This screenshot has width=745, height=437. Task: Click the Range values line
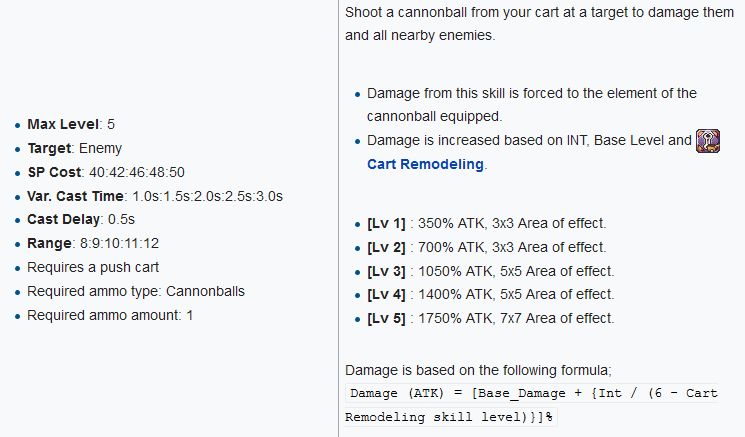pos(93,244)
